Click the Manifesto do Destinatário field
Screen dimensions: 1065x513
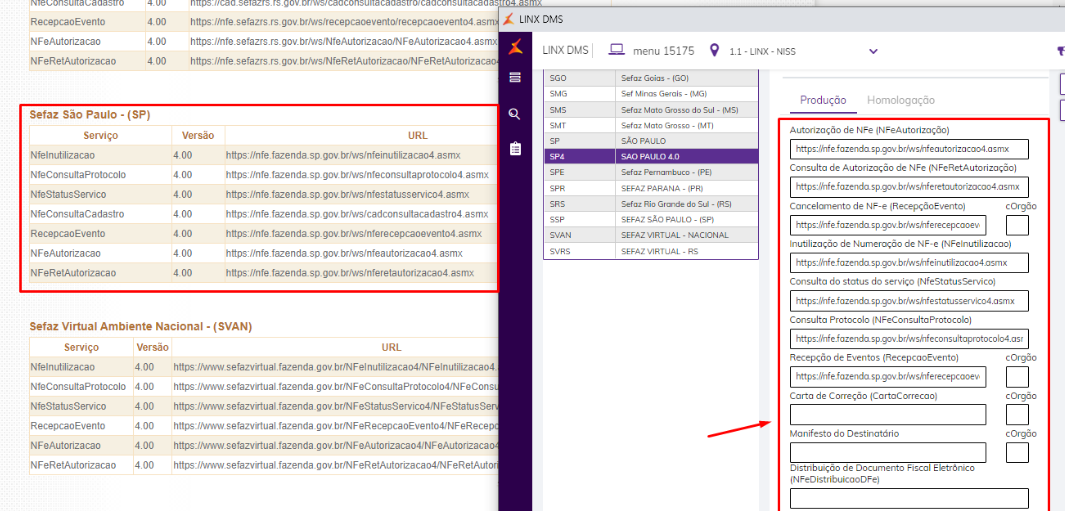tap(888, 453)
